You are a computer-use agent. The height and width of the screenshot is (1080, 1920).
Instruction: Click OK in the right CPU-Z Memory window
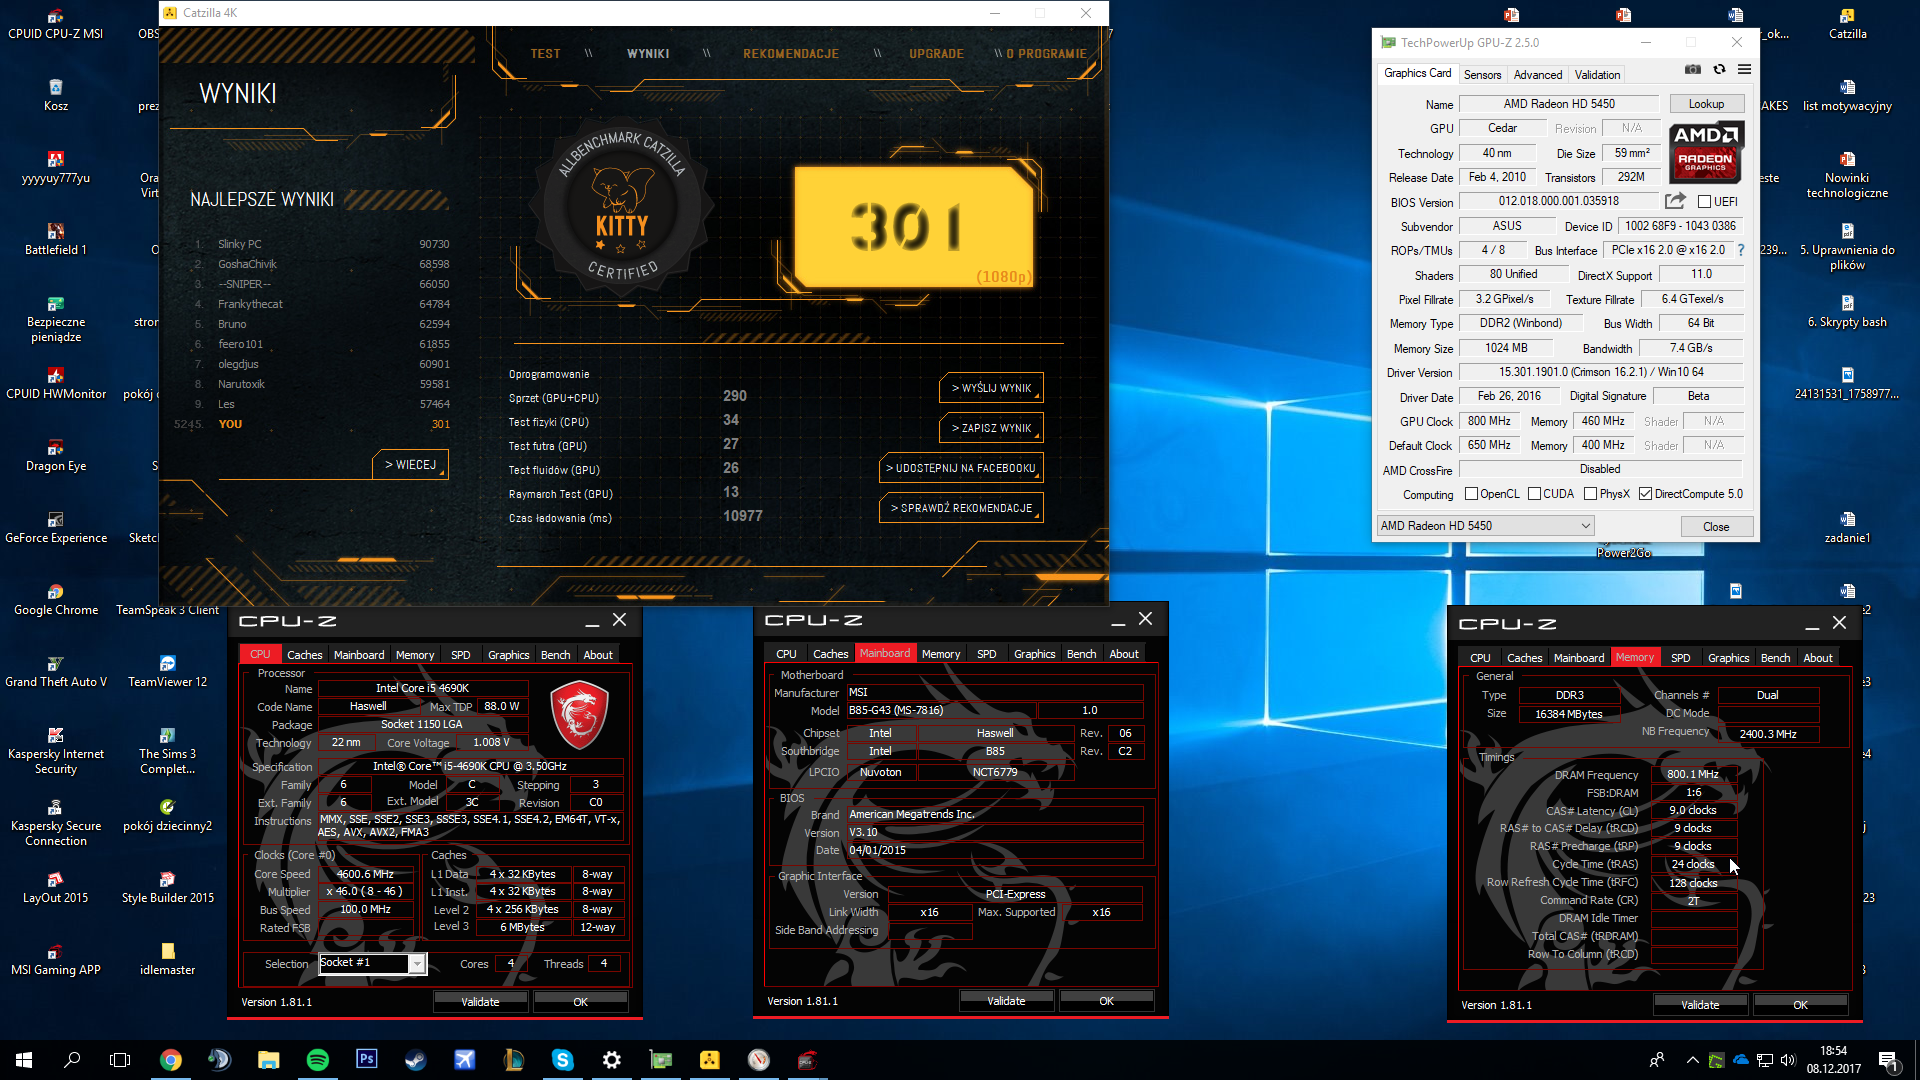pos(1800,1005)
